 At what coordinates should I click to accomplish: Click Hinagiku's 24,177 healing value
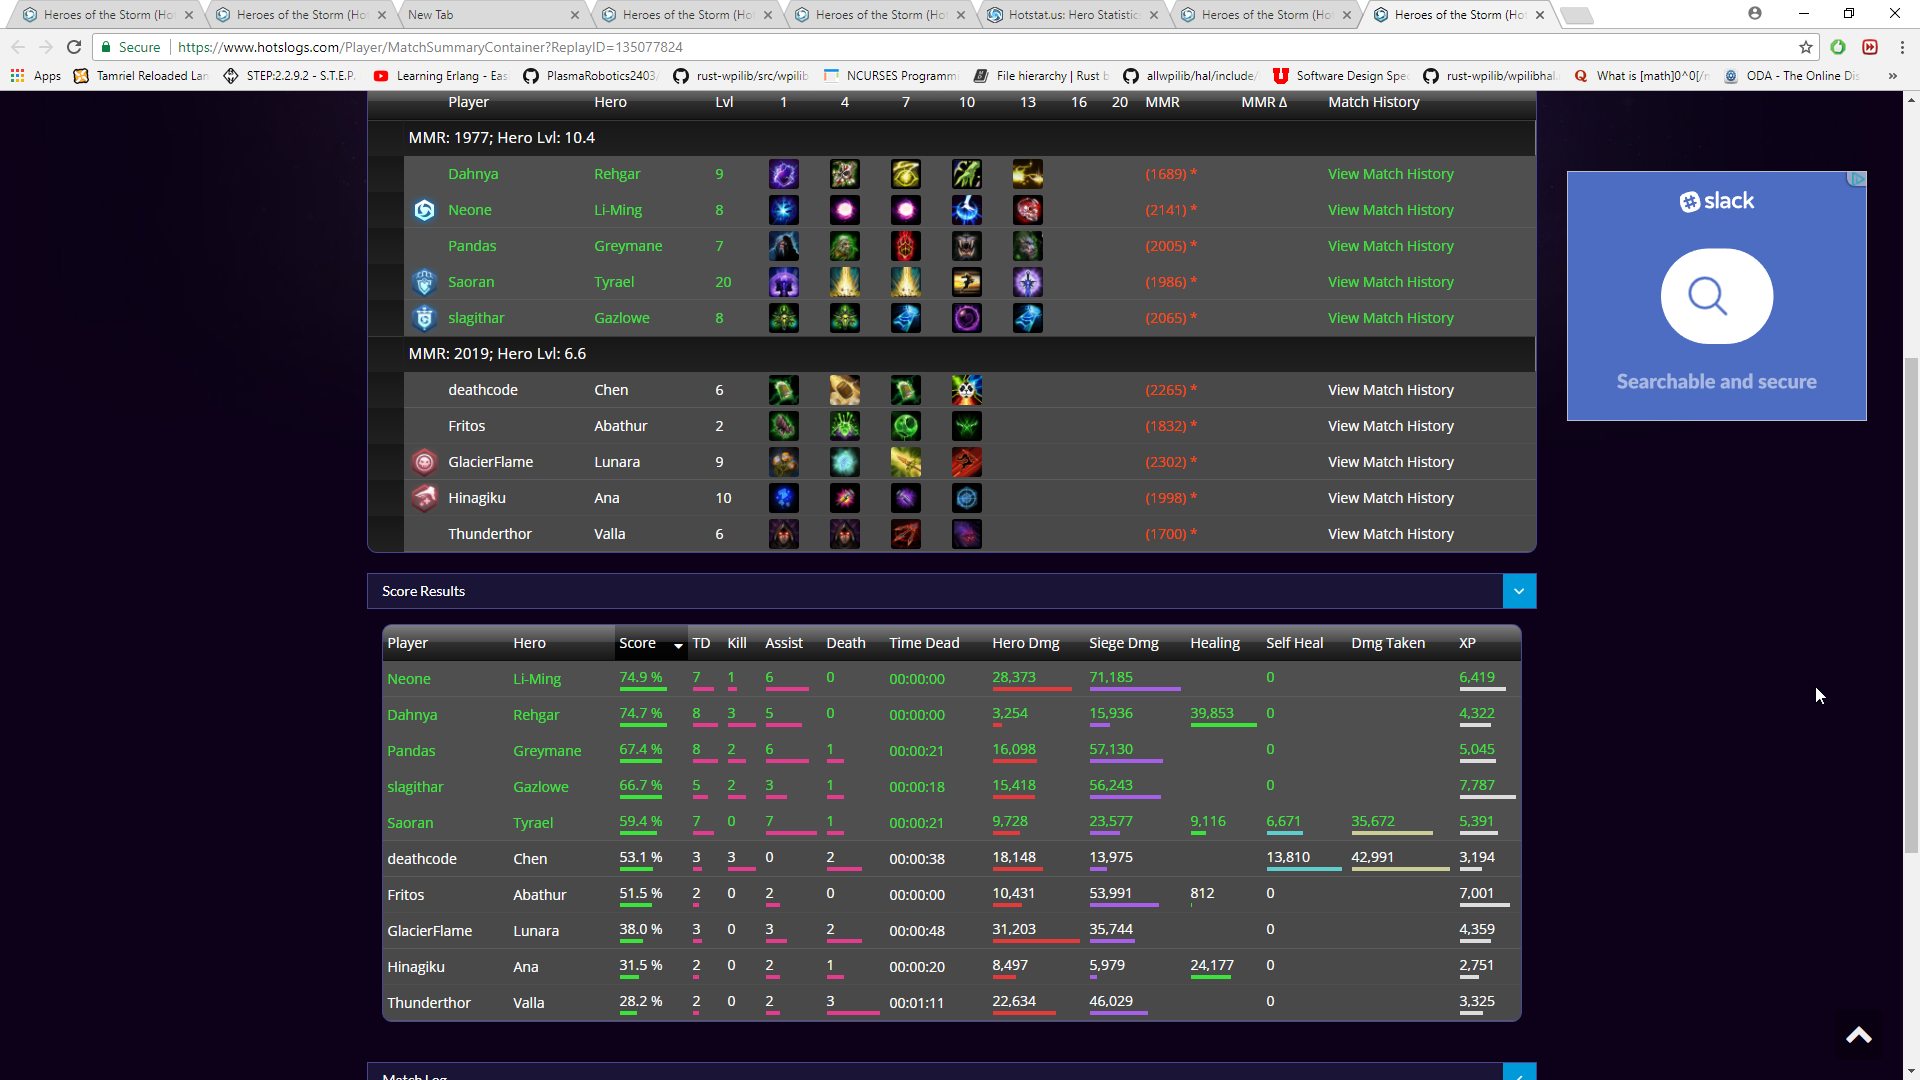coord(1211,966)
